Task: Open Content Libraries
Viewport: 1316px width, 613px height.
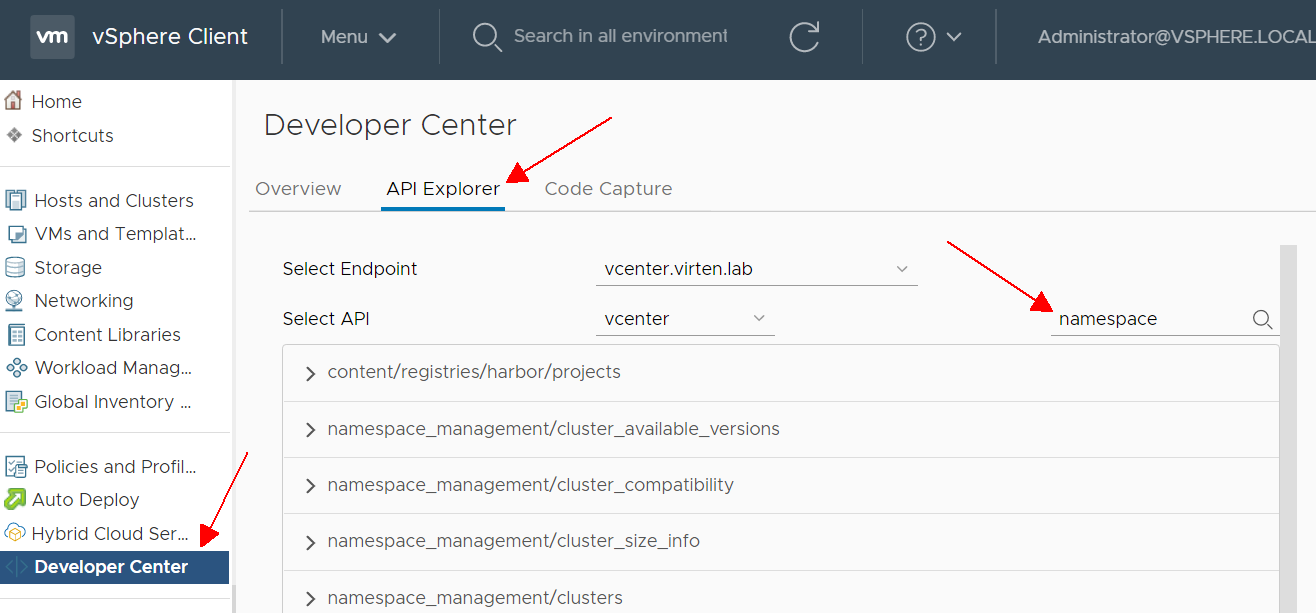Action: (x=108, y=335)
